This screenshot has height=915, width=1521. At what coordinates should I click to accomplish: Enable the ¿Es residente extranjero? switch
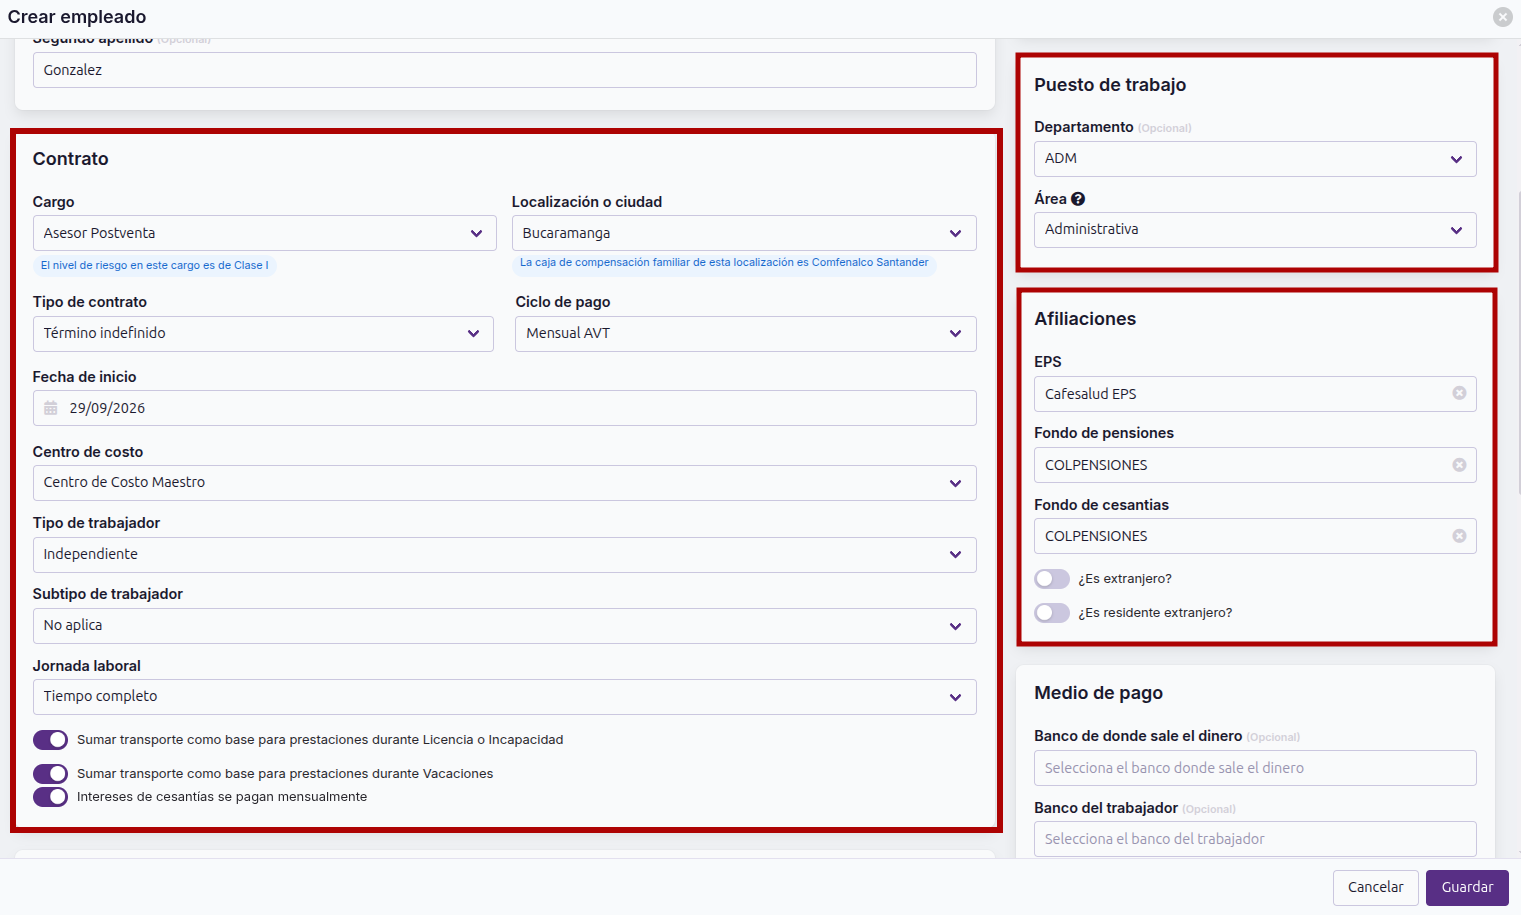pos(1052,613)
